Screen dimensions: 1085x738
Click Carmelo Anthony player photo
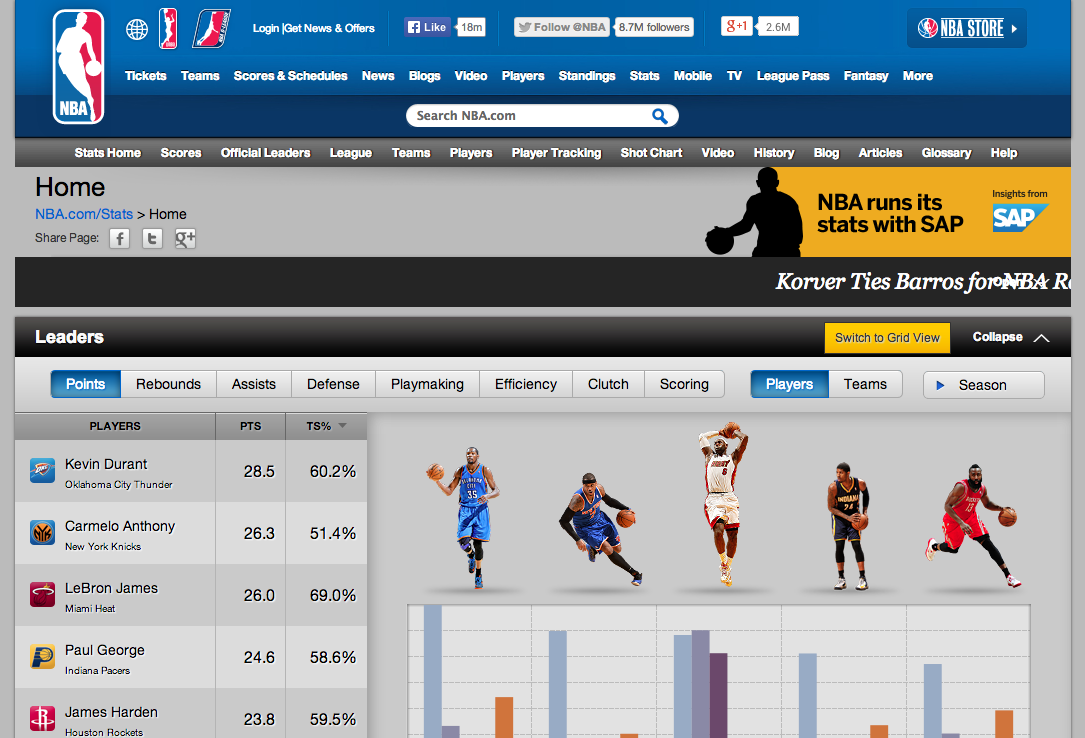pos(599,530)
